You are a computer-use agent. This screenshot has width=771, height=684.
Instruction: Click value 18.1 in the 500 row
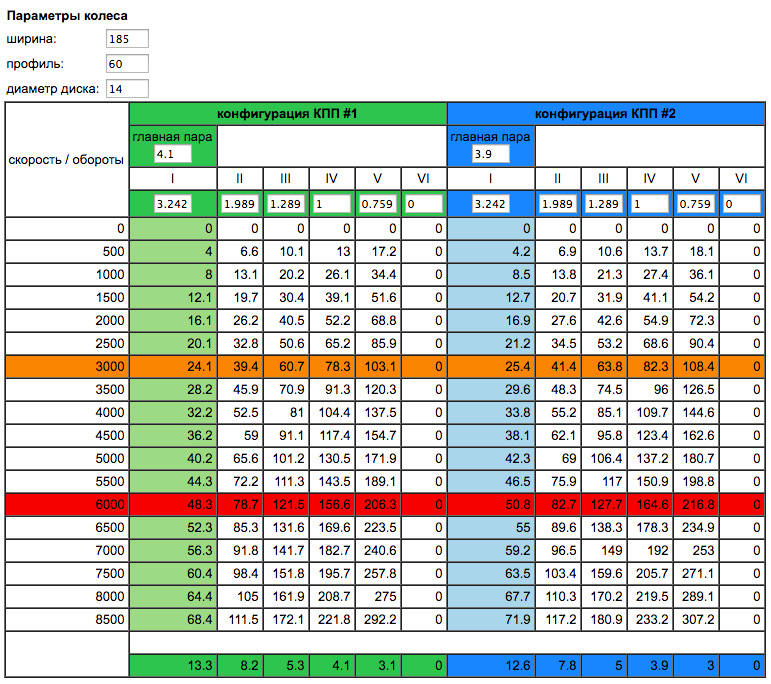[x=702, y=251]
